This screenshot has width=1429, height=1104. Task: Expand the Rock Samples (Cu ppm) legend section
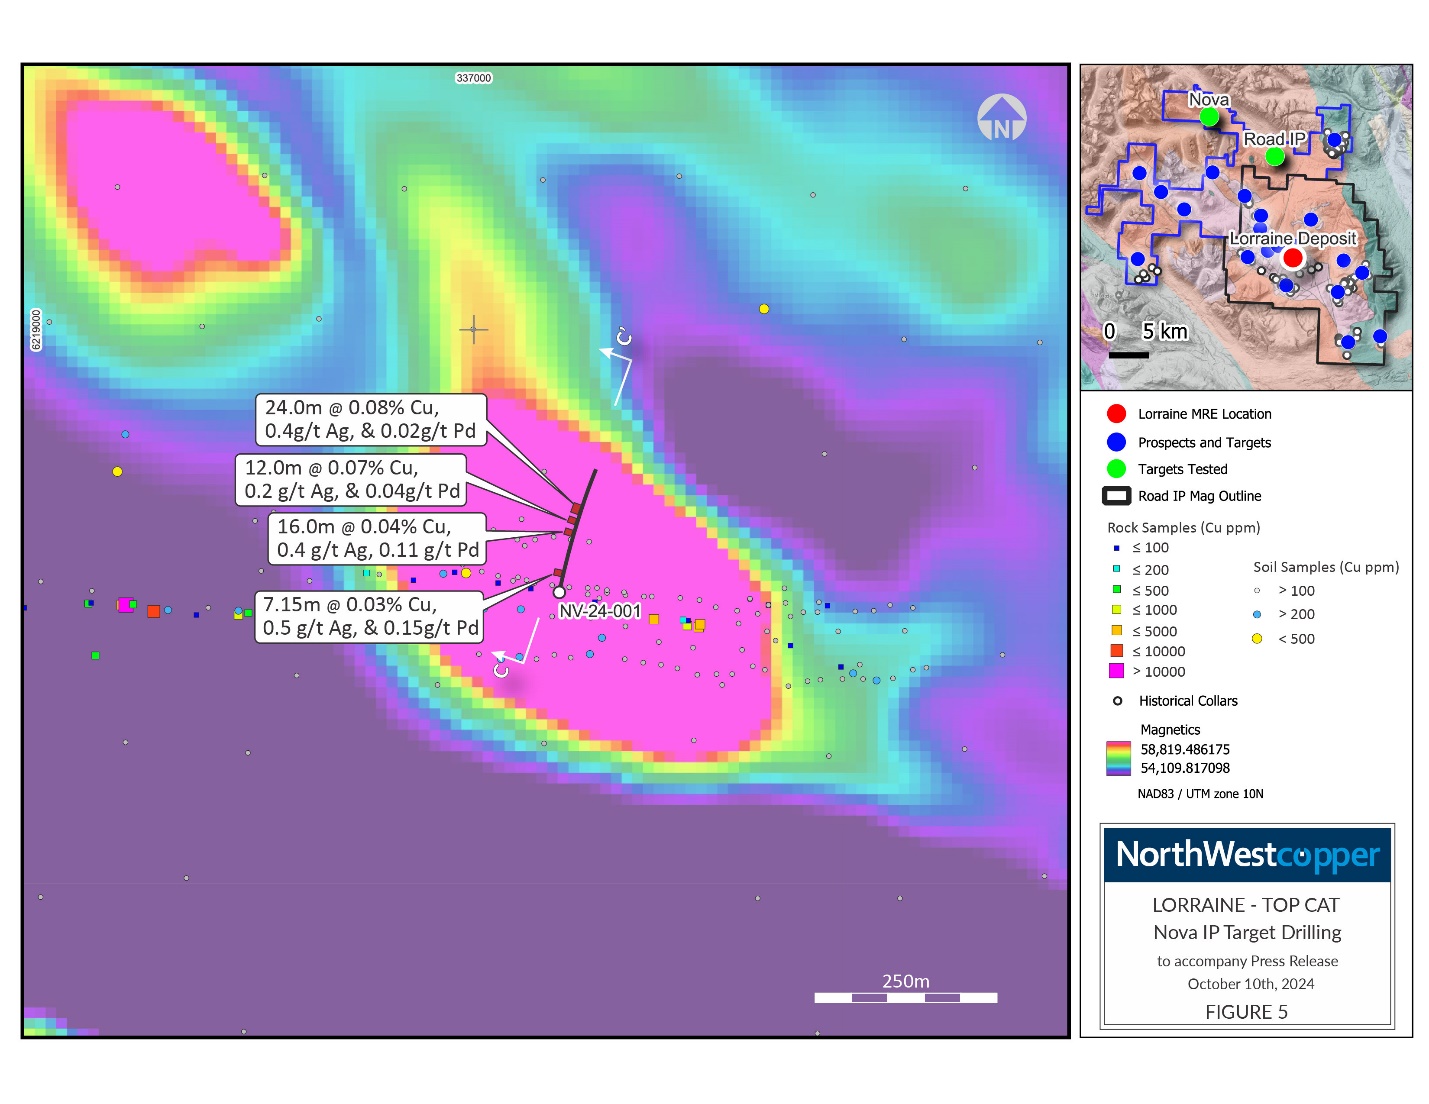[x=1183, y=527]
